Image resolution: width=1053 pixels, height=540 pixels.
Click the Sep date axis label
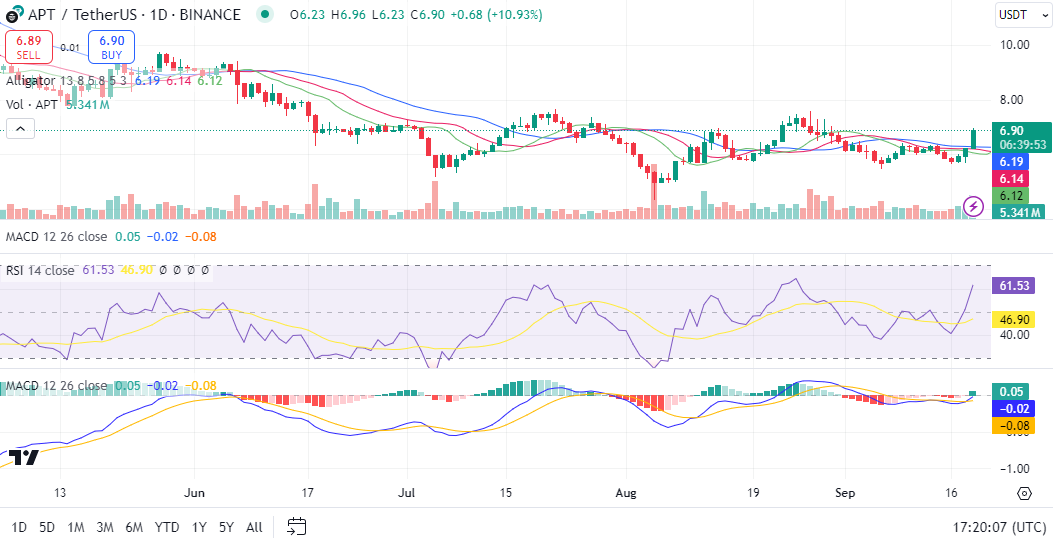click(x=845, y=493)
